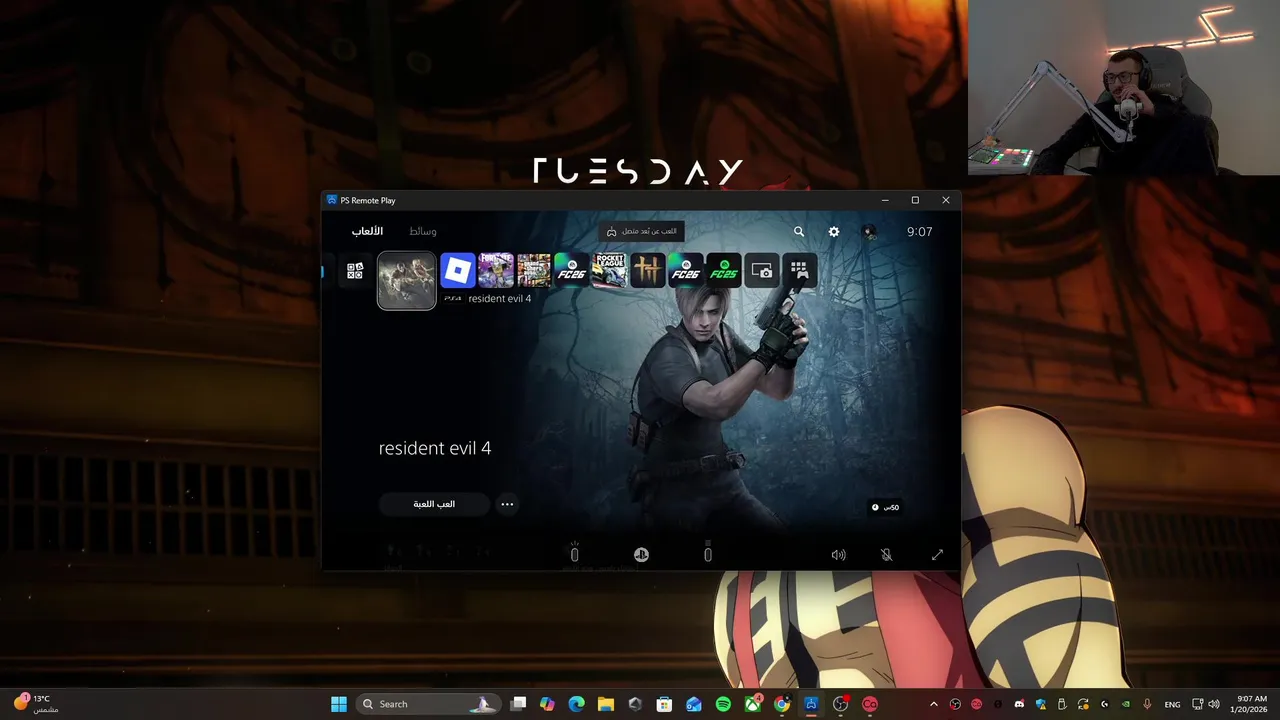Click the Create (share) button icon
The image size is (1280, 720).
574,554
